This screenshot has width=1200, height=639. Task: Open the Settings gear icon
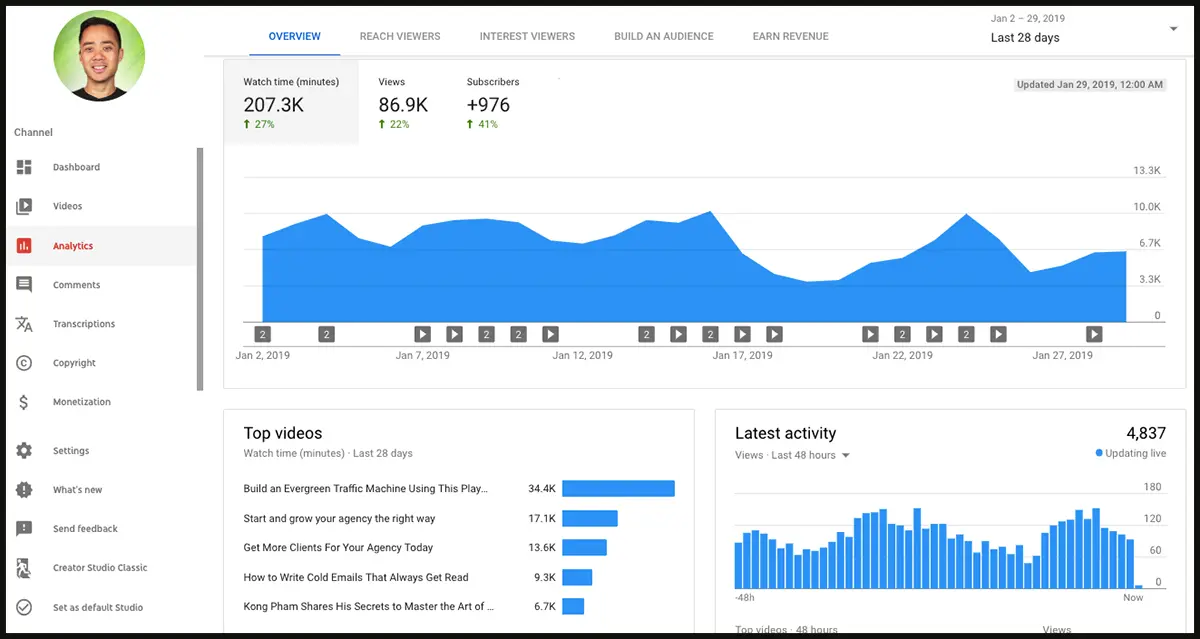click(x=24, y=451)
